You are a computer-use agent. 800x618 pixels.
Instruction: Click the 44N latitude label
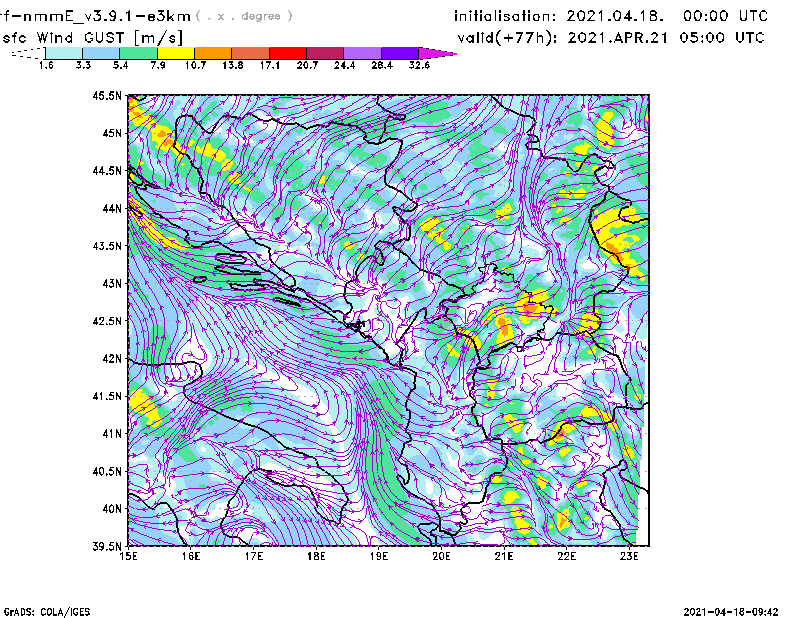click(112, 208)
